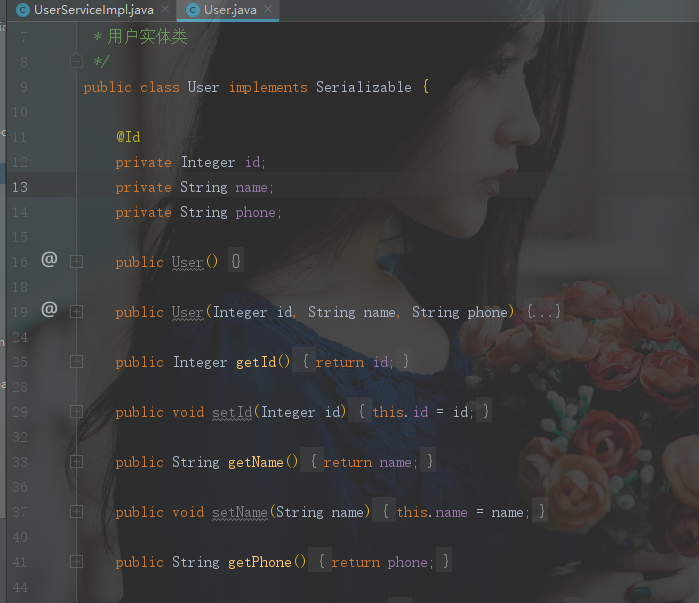This screenshot has width=699, height=603.
Task: Close the UserServiceImpl.java tab
Action: coord(165,9)
